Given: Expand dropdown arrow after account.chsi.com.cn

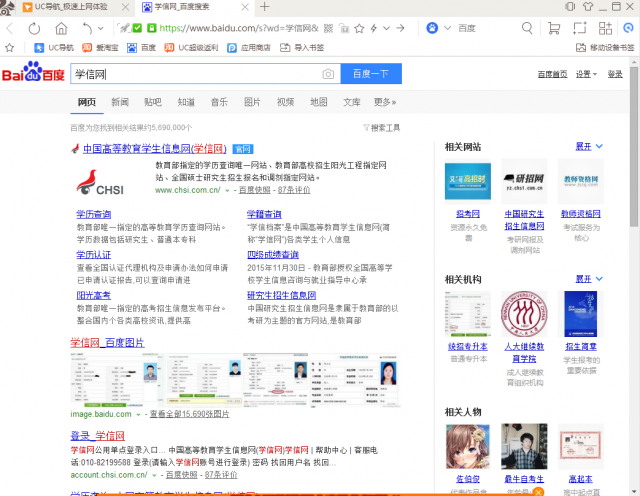Looking at the screenshot, I should coord(154,475).
